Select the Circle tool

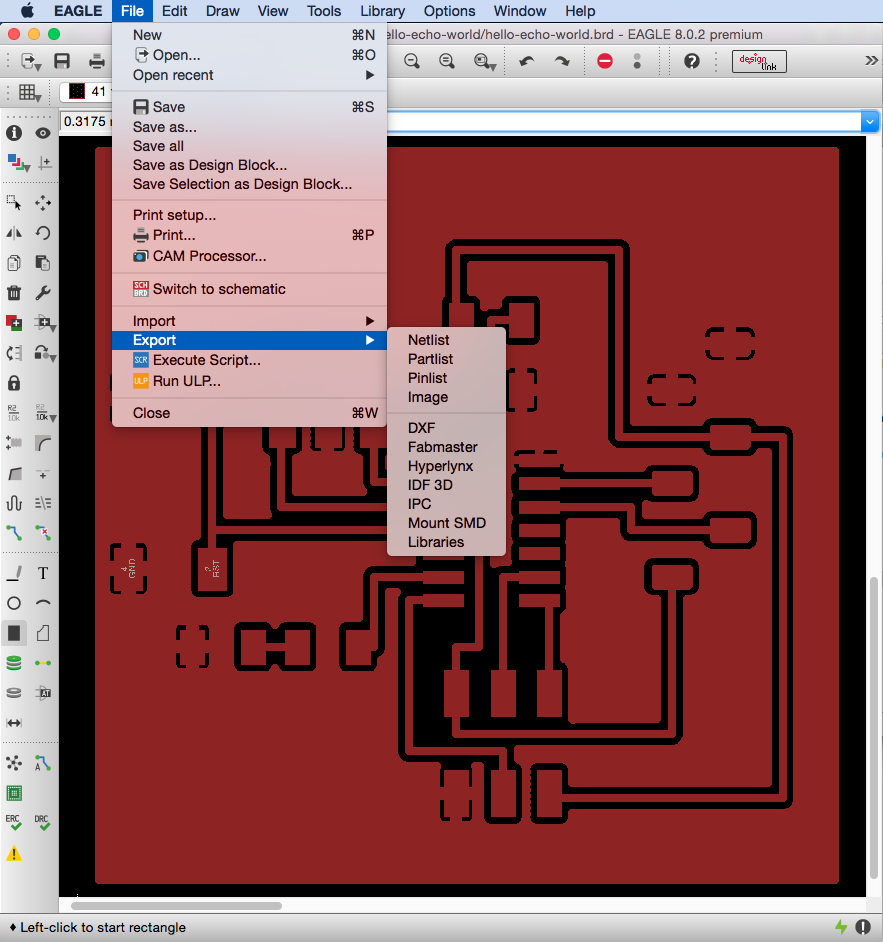(x=14, y=603)
